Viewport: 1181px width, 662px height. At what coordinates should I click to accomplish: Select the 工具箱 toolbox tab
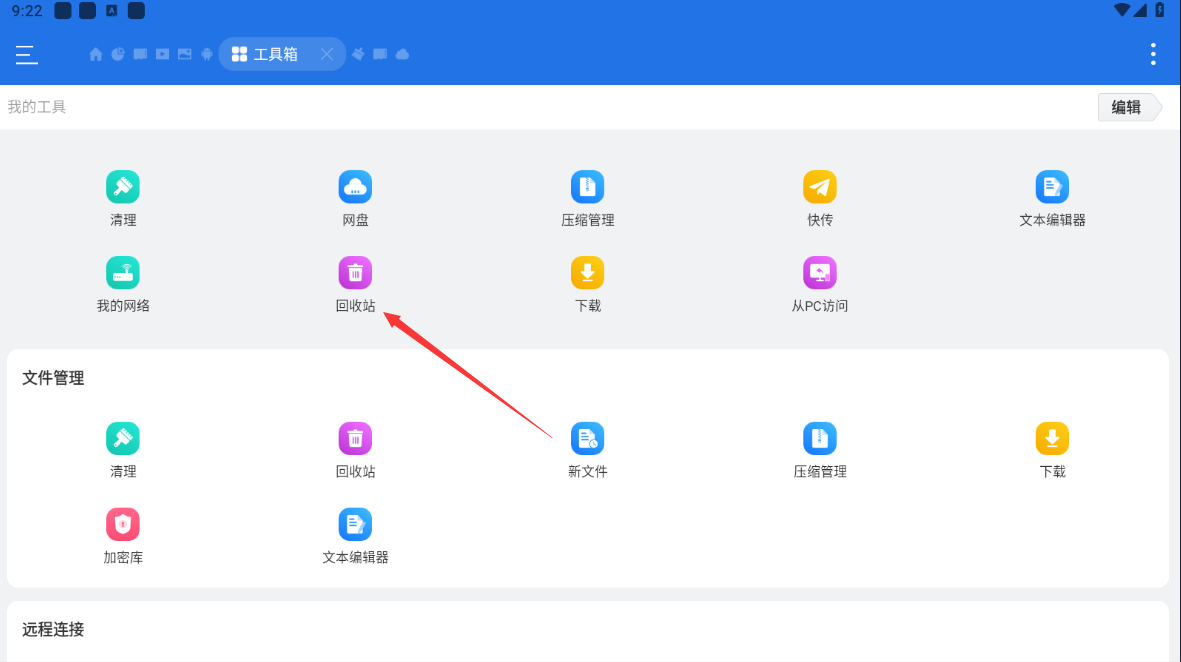tap(270, 54)
